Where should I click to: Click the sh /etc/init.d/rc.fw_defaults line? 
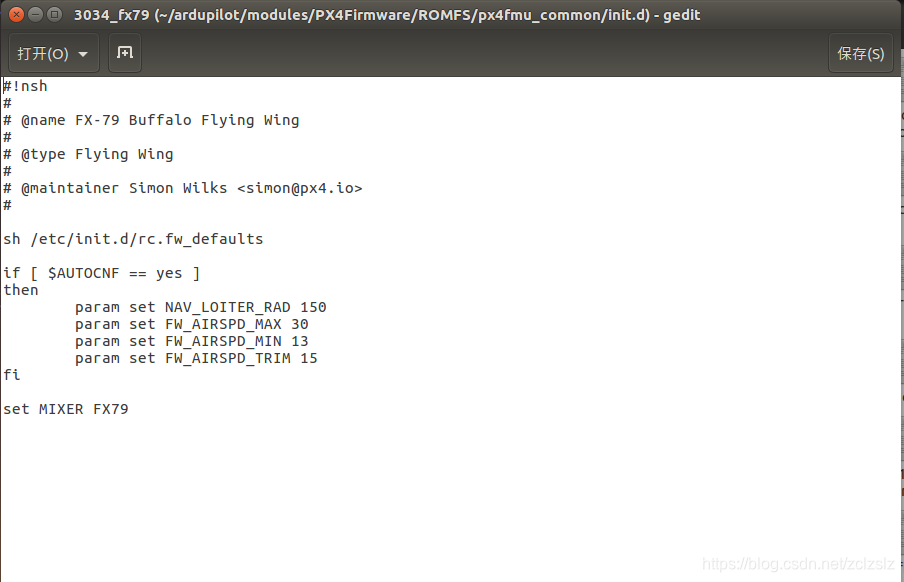[x=133, y=239]
